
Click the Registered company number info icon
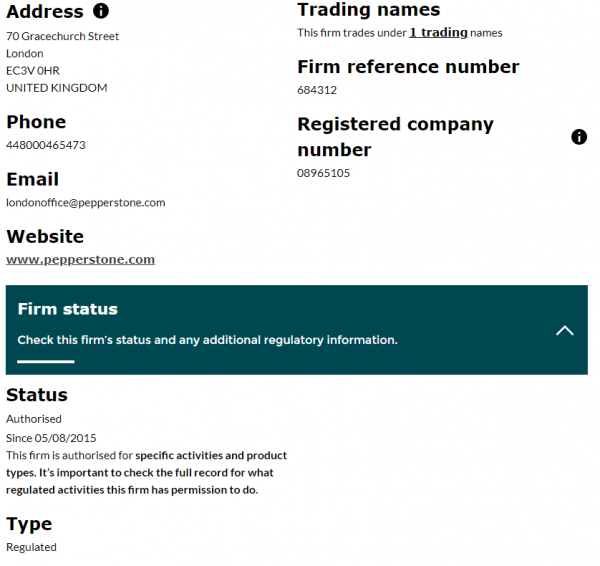coord(579,137)
